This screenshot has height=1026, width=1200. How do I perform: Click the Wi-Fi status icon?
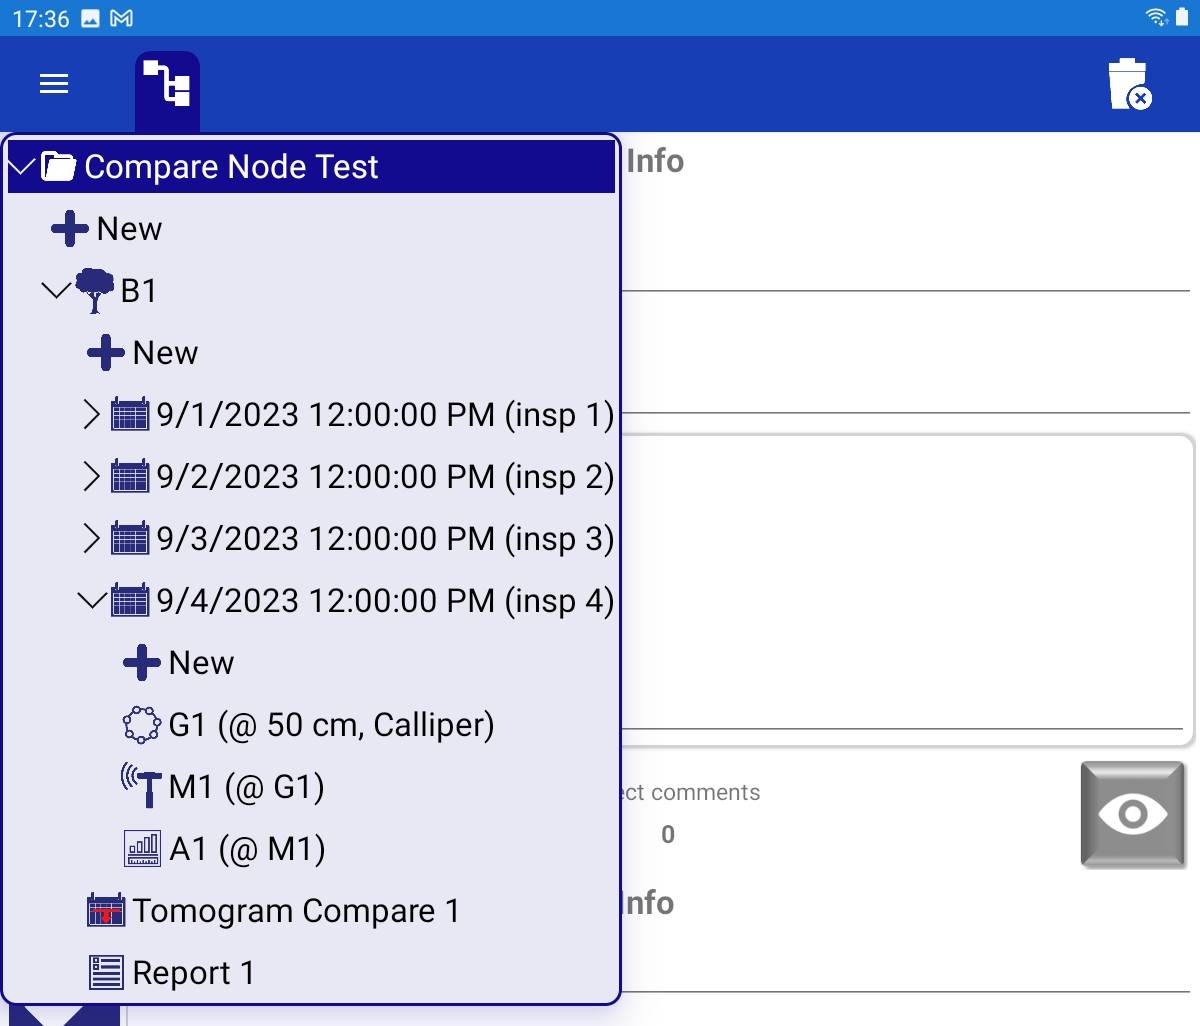pyautogui.click(x=1157, y=16)
